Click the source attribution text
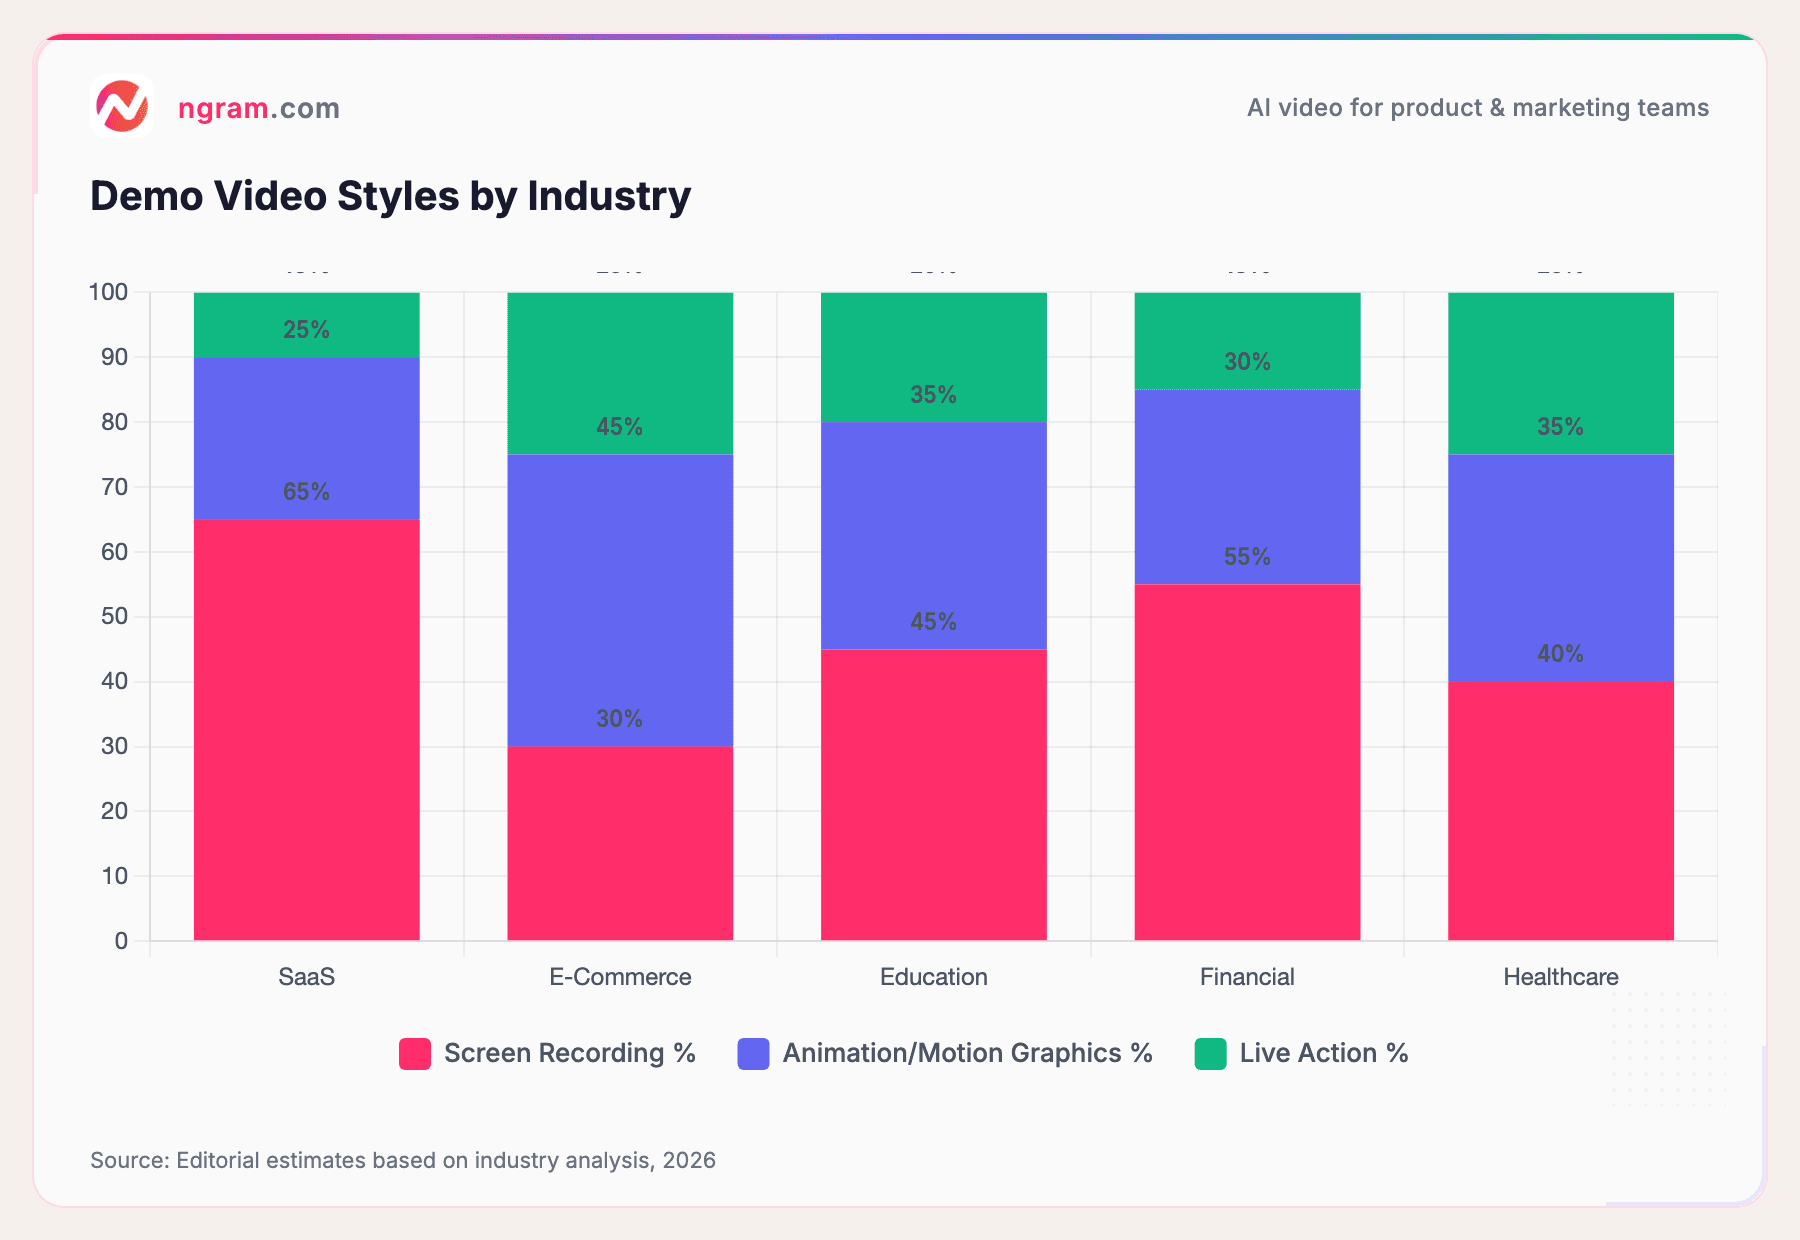Image resolution: width=1800 pixels, height=1240 pixels. tap(403, 1160)
